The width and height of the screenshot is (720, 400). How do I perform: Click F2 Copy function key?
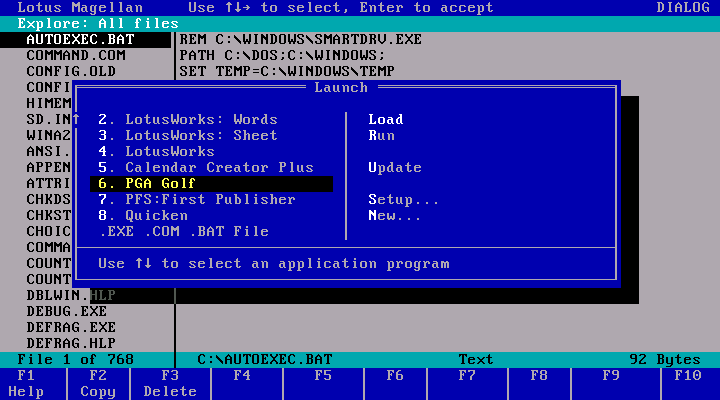(x=98, y=384)
